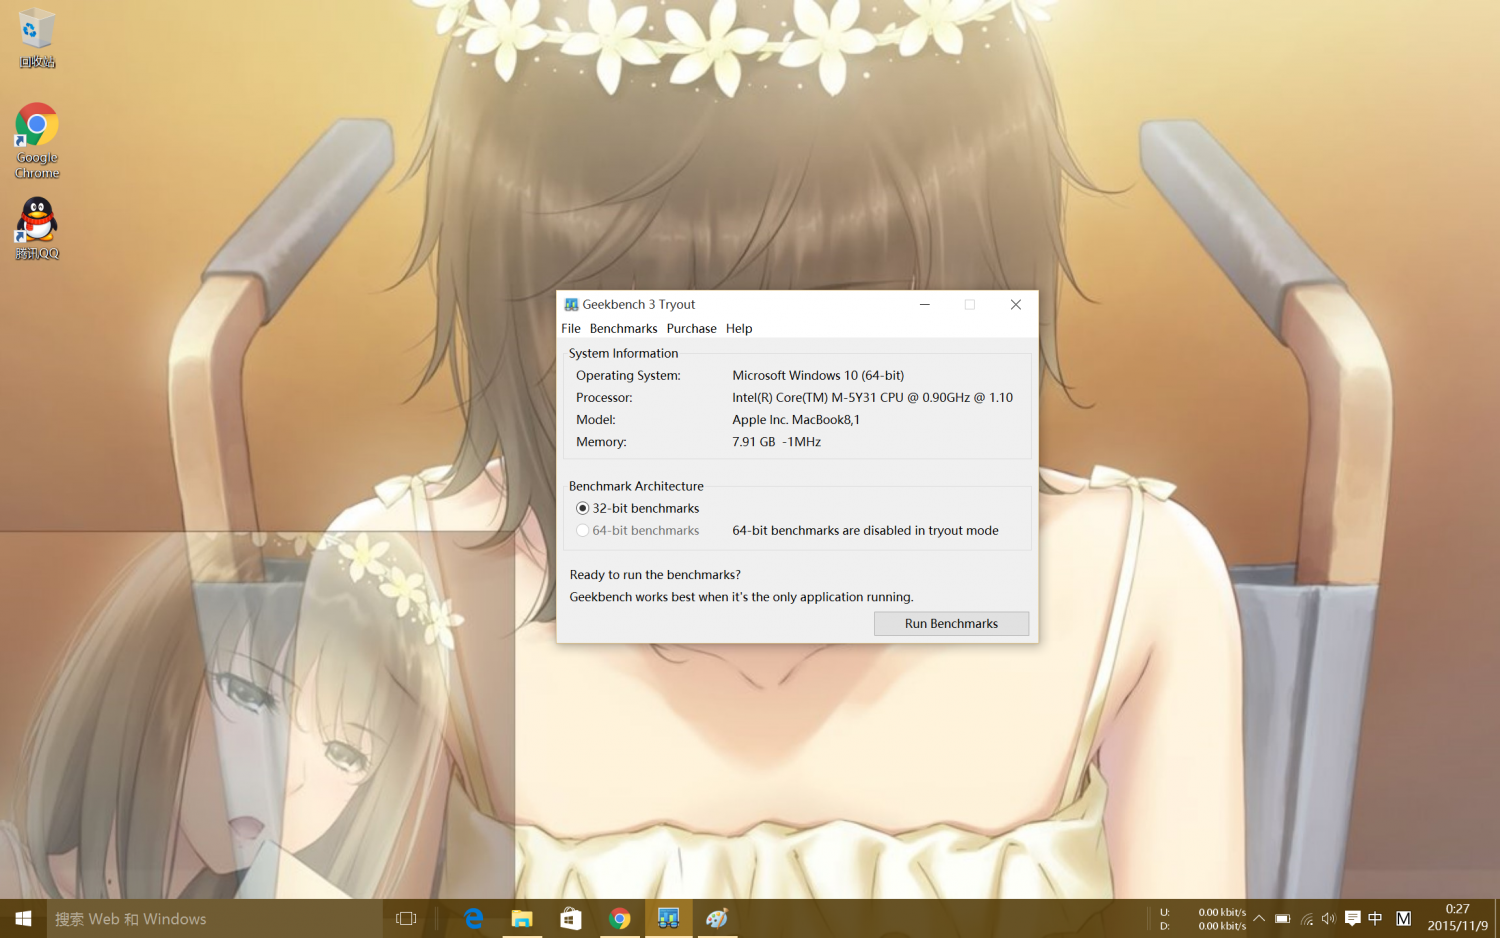This screenshot has width=1500, height=938.
Task: Open the volume control in system tray
Action: [x=1328, y=918]
